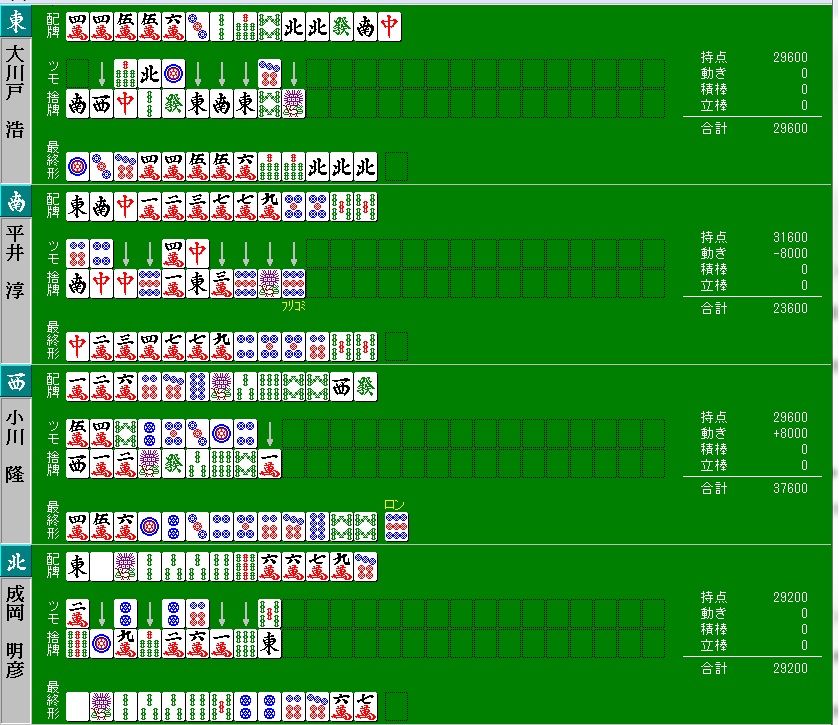Select the 二萬 discard in West's 捨牌 row
The image size is (839, 725).
(125, 463)
